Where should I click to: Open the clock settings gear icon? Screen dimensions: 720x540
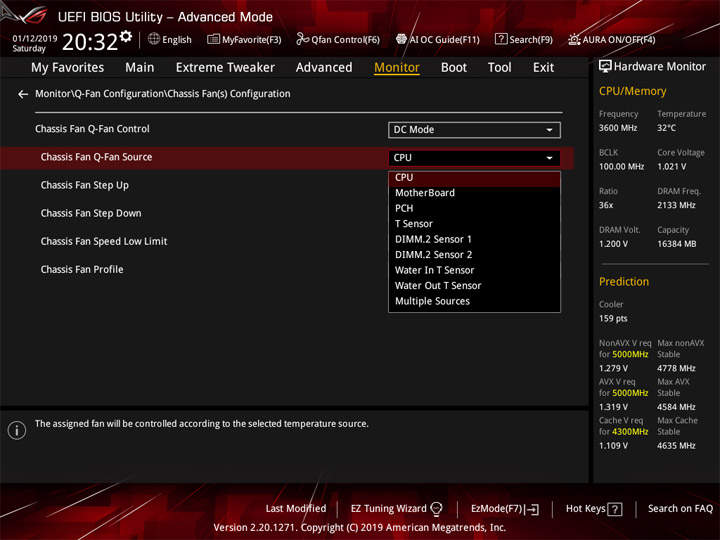(x=126, y=36)
